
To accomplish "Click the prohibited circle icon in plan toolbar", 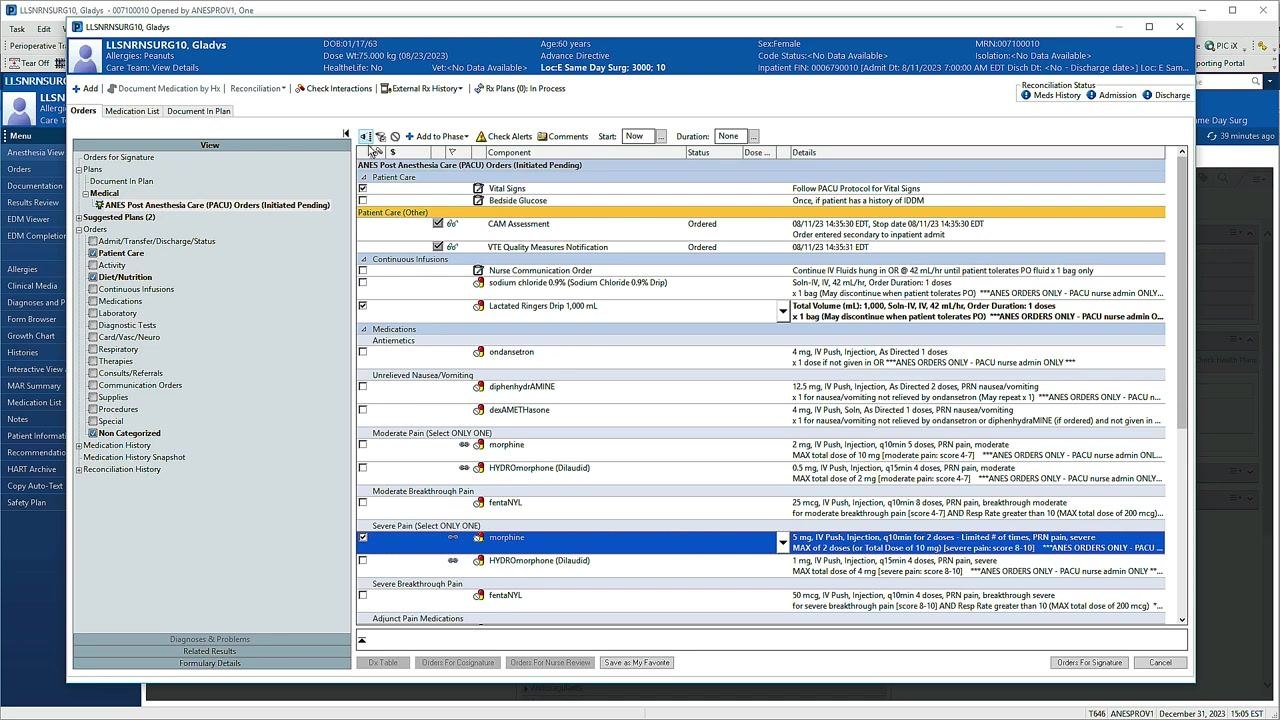I will (x=395, y=137).
